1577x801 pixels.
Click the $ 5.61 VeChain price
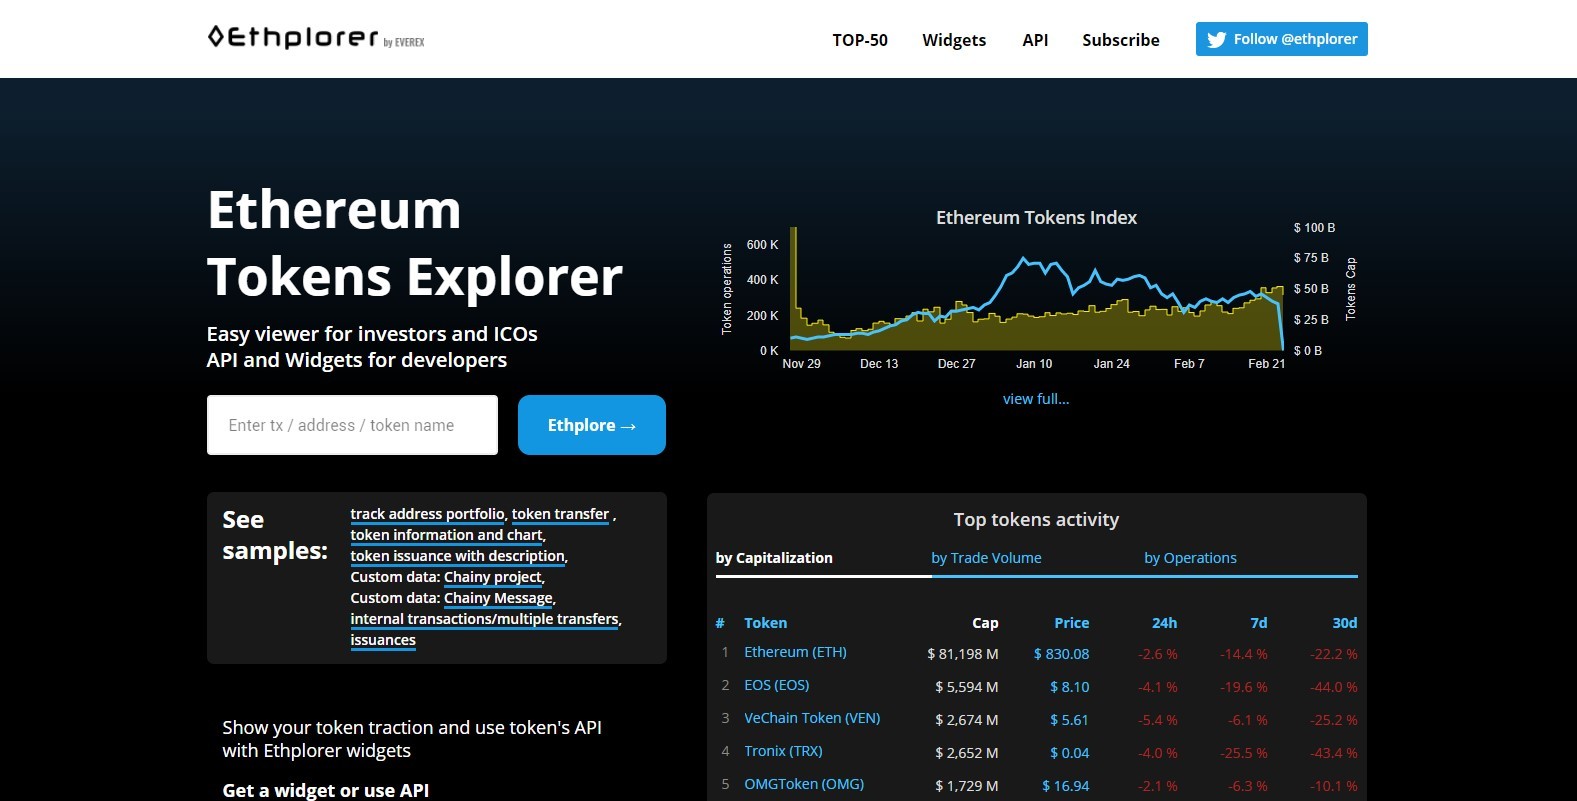click(x=1069, y=720)
